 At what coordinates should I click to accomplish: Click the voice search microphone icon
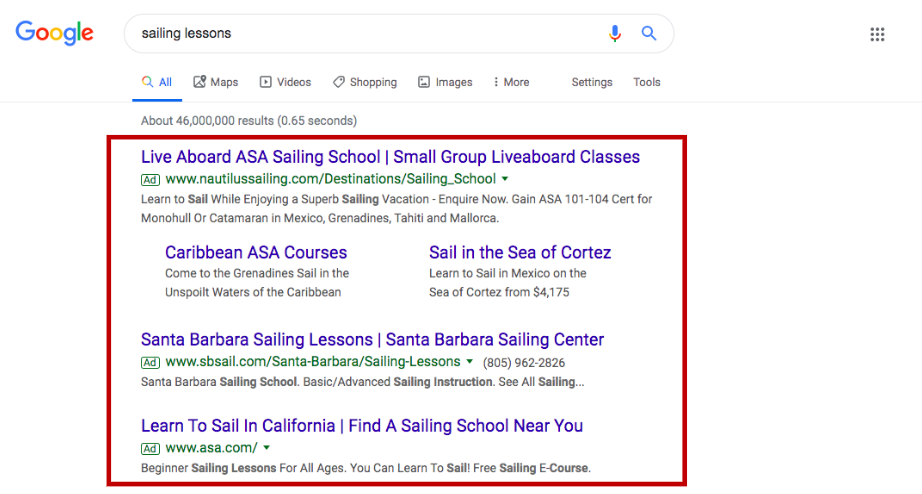tap(615, 33)
